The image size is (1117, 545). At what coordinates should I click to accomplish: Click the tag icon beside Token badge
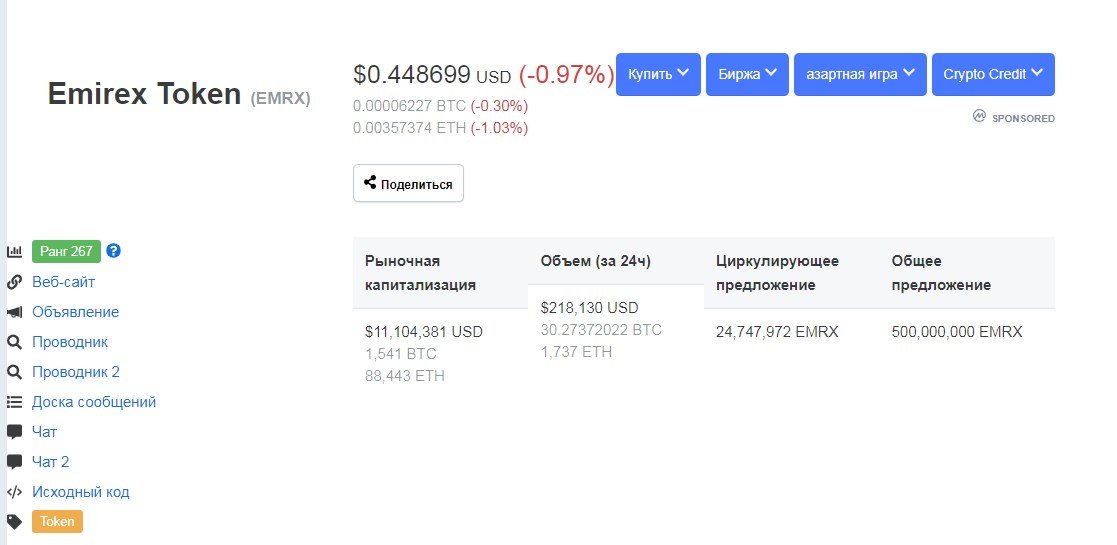(x=14, y=521)
